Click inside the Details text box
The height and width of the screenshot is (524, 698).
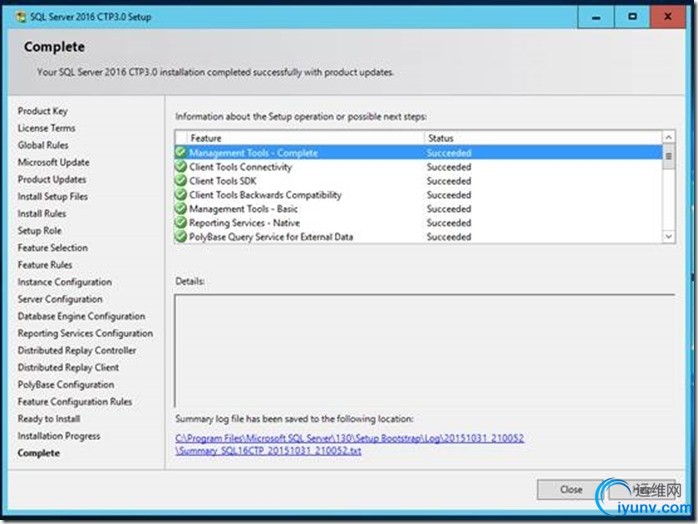(x=425, y=350)
